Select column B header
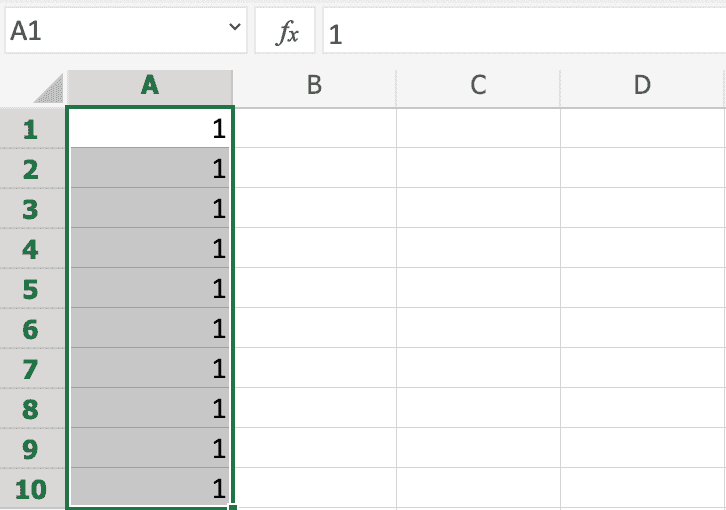 coord(314,86)
